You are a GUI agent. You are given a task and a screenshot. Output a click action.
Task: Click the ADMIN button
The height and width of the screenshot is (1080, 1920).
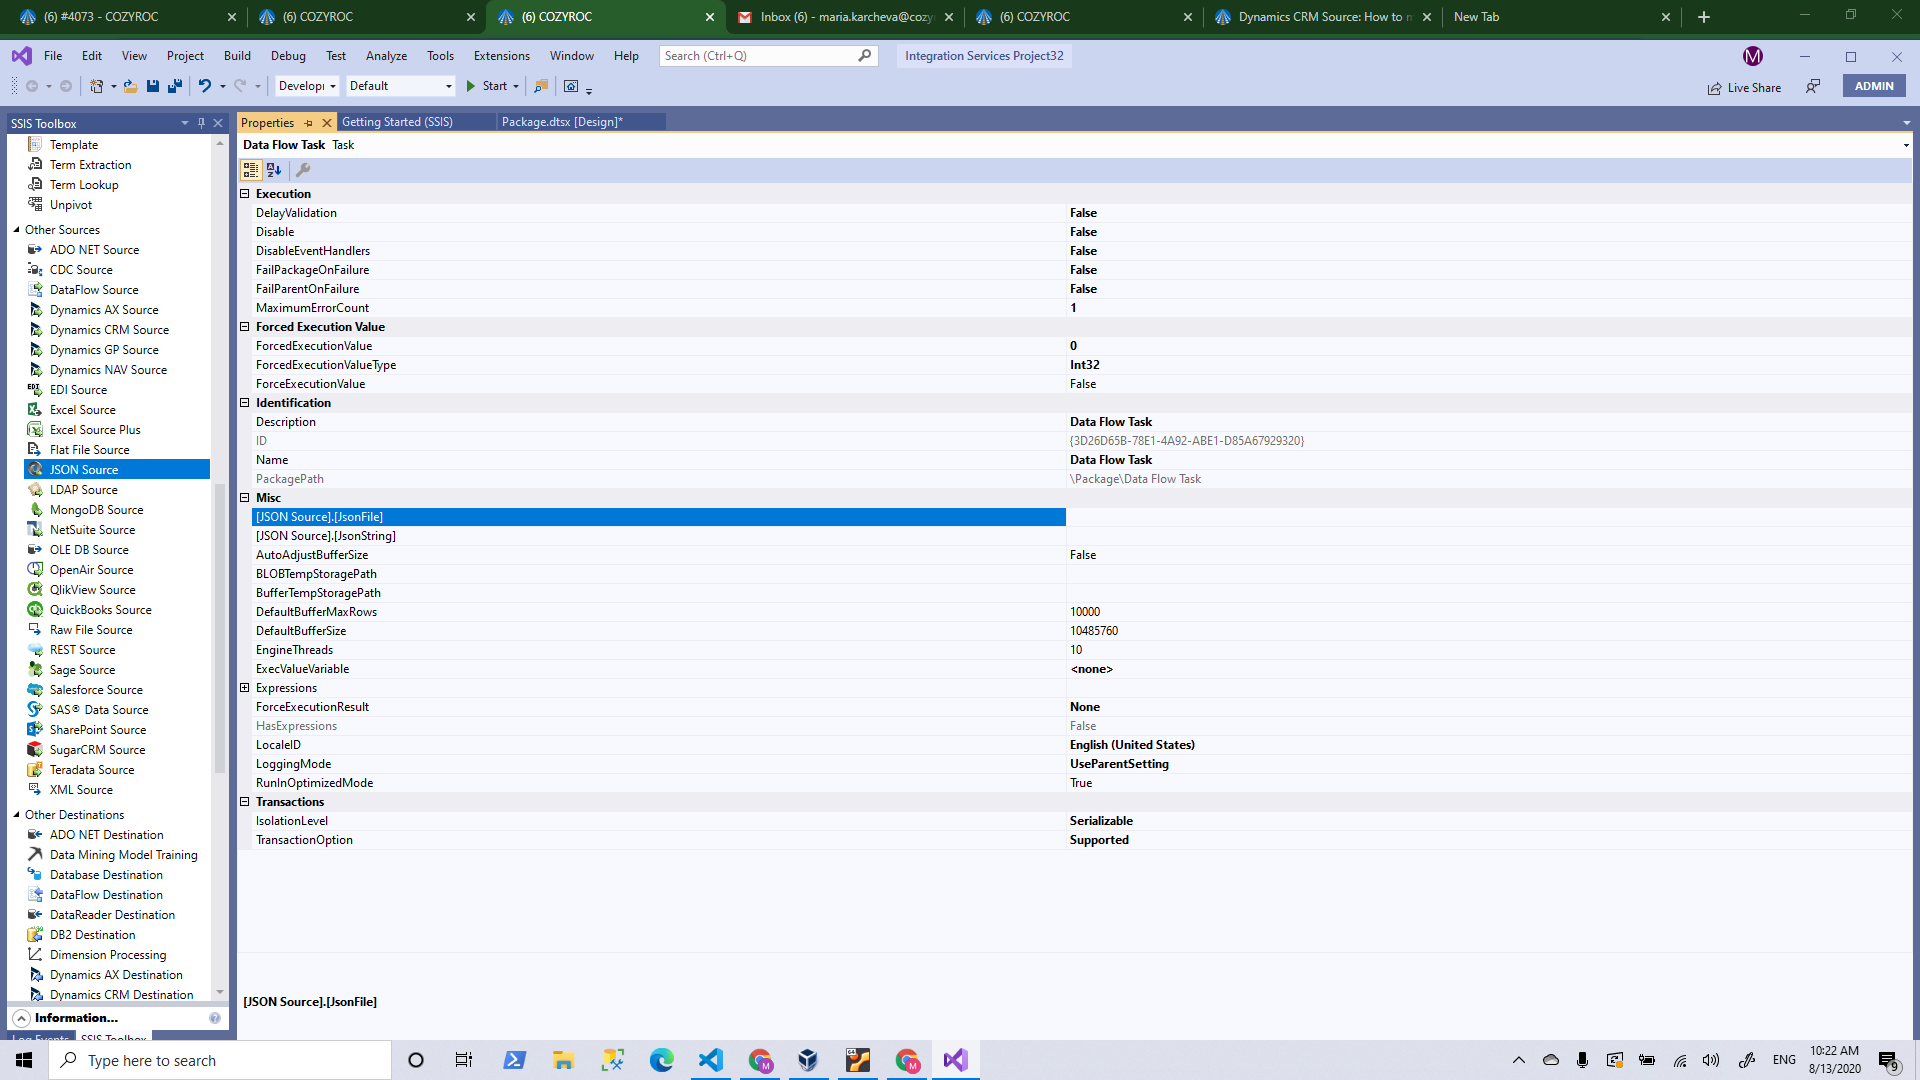click(1873, 86)
